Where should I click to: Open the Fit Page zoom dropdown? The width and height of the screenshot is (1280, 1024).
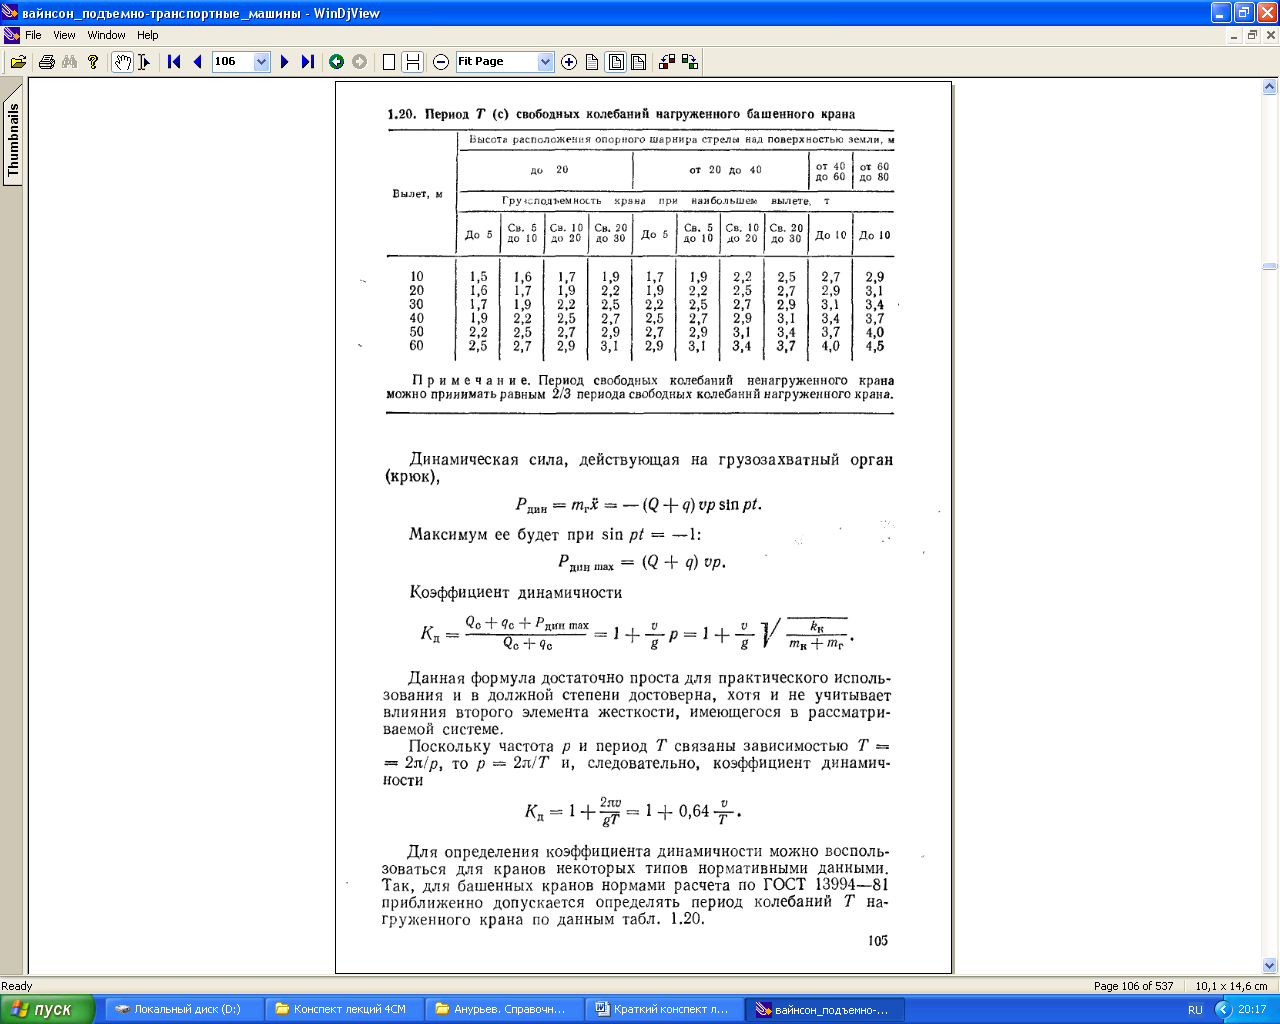point(545,62)
